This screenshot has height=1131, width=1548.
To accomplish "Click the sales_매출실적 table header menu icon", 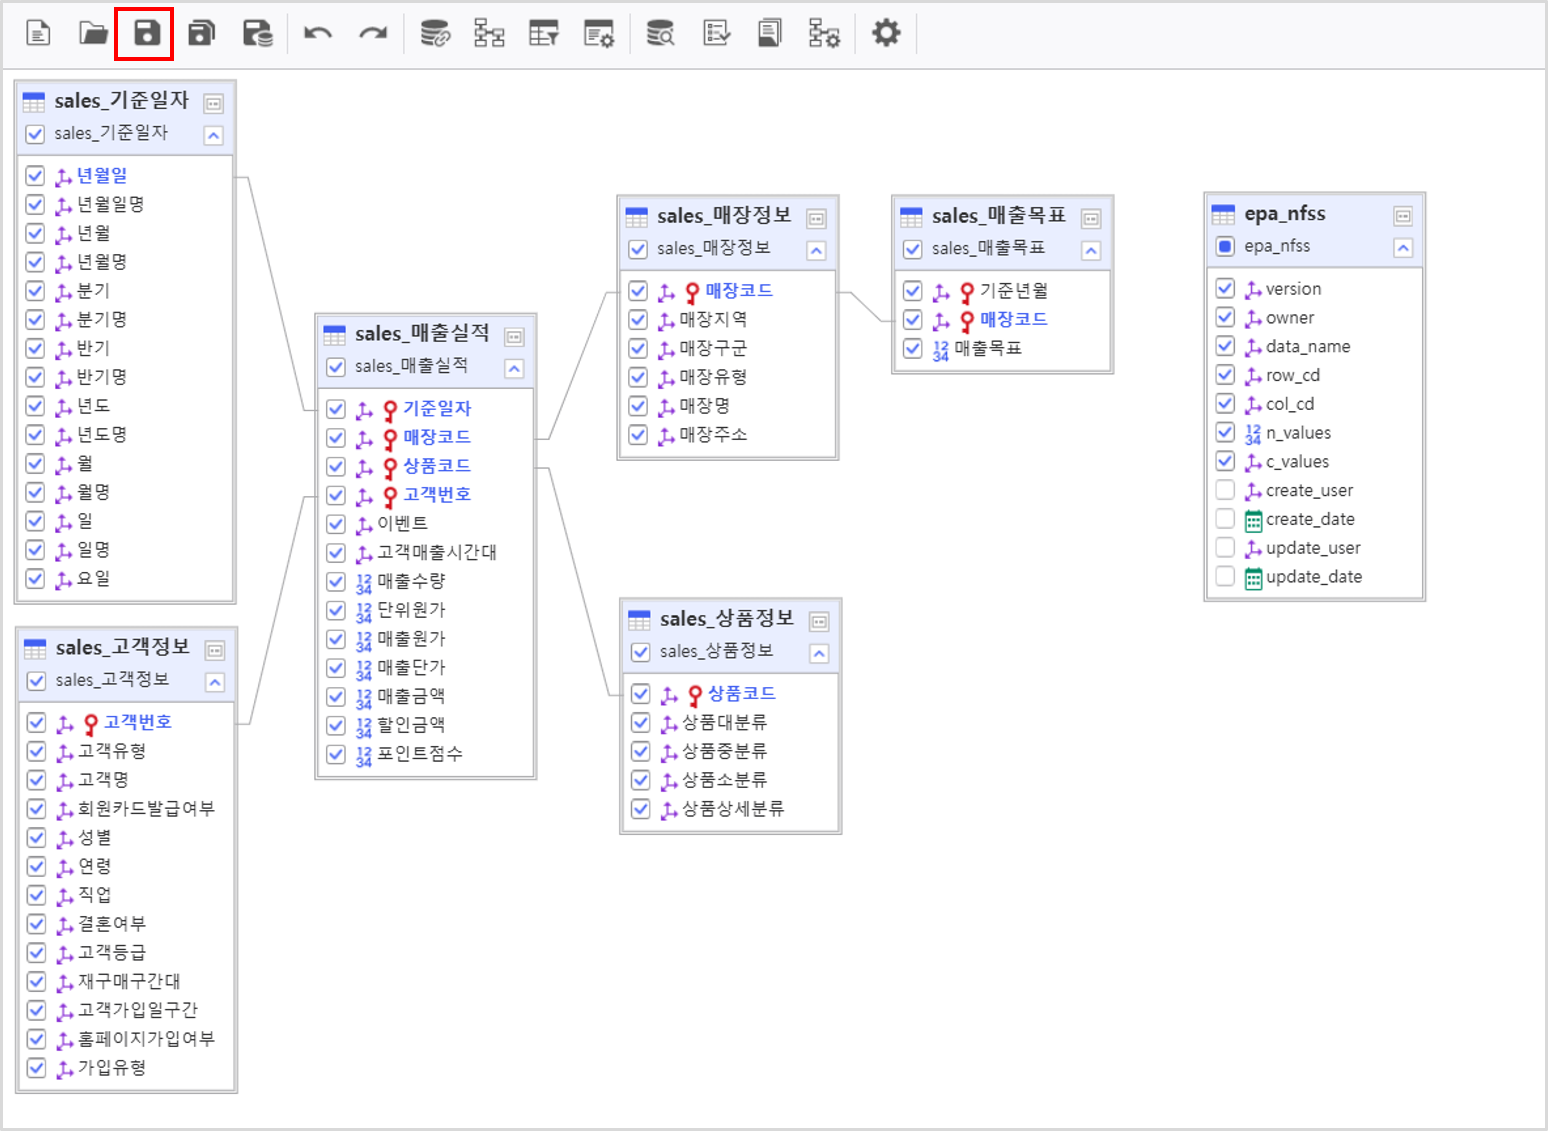I will pos(514,337).
